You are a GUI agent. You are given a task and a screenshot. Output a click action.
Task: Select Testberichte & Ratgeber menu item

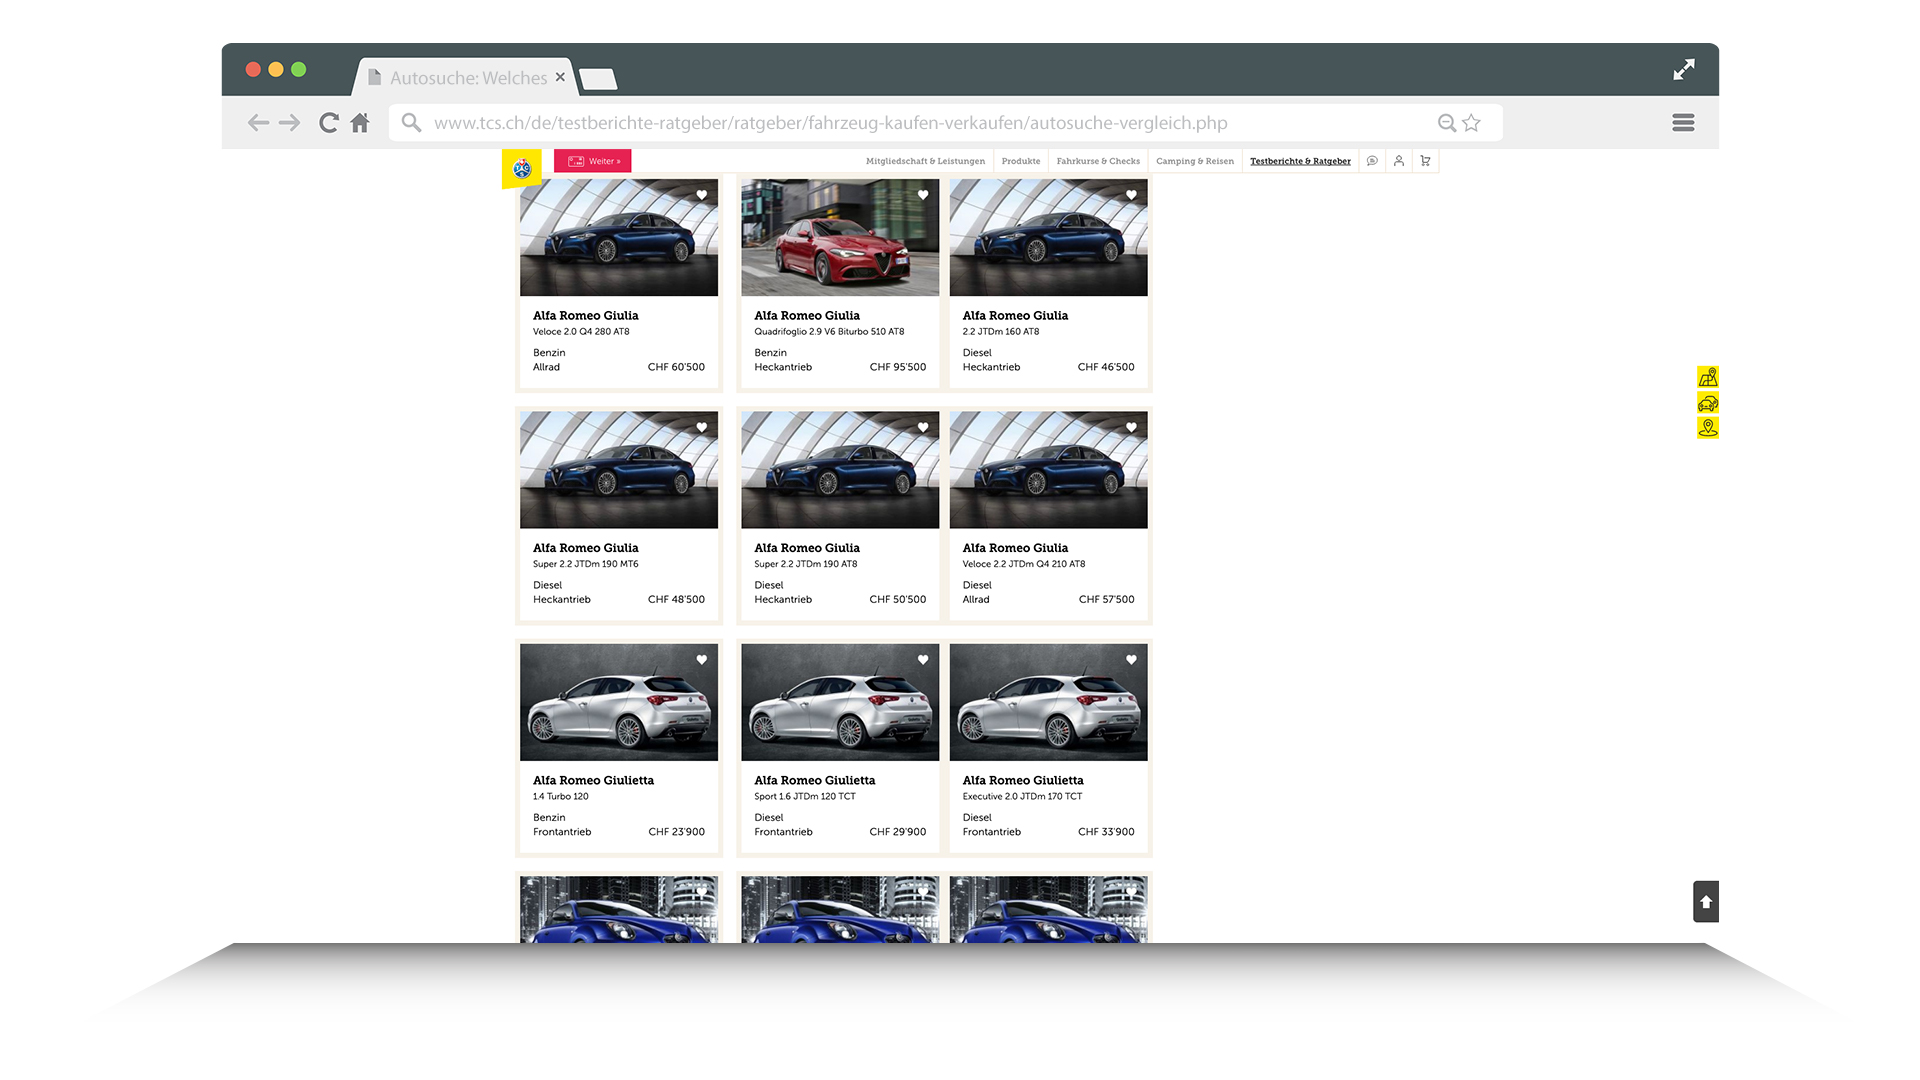coord(1299,161)
